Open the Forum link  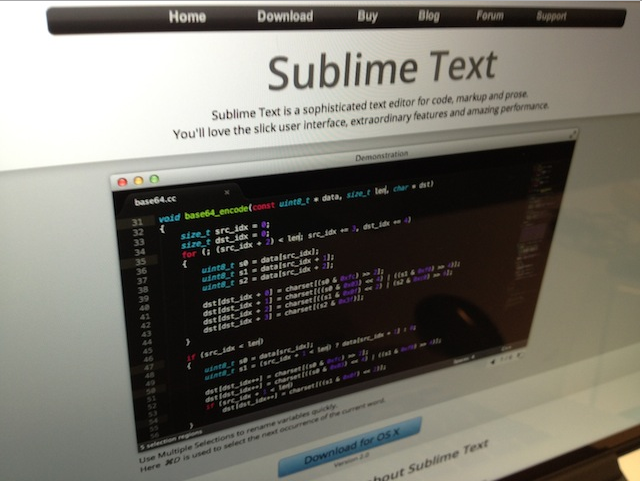[490, 16]
